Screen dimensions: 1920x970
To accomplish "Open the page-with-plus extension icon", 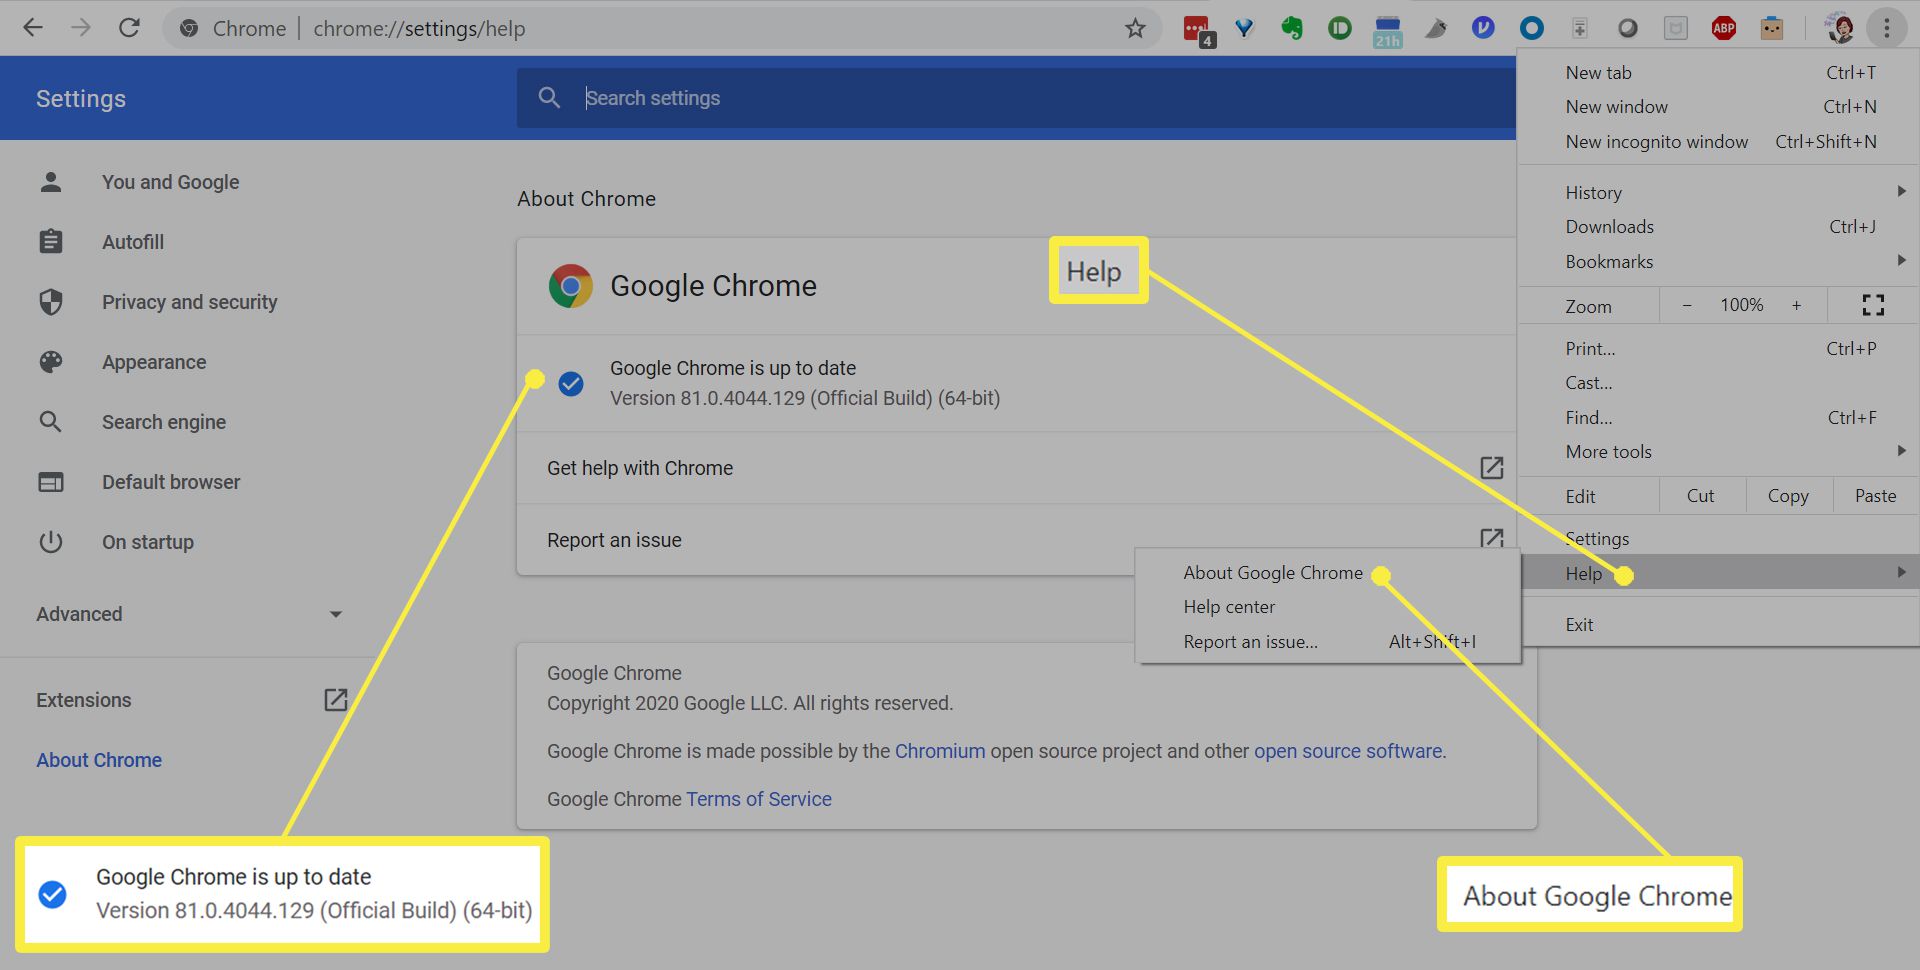I will tap(1580, 28).
